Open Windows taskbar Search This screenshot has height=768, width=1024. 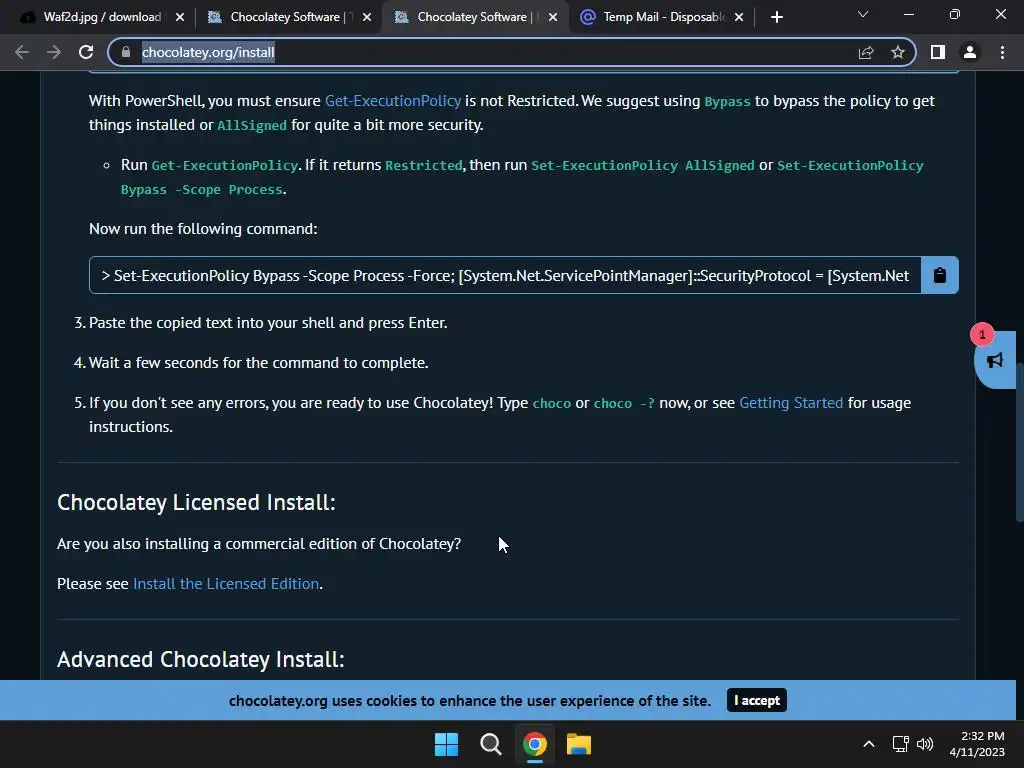point(490,744)
